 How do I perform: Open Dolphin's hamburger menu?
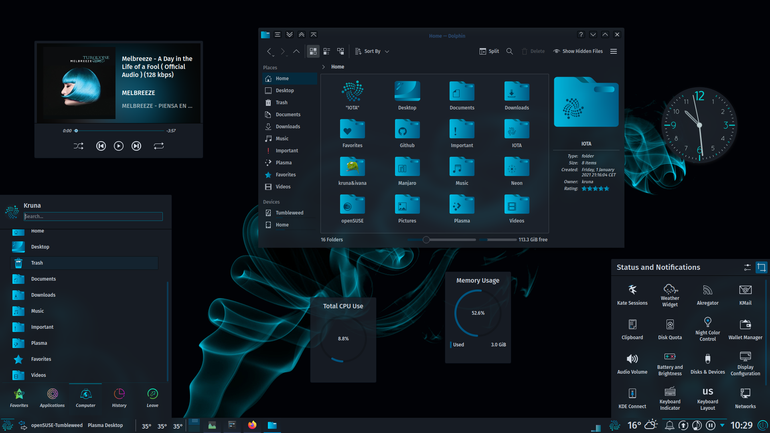[613, 51]
